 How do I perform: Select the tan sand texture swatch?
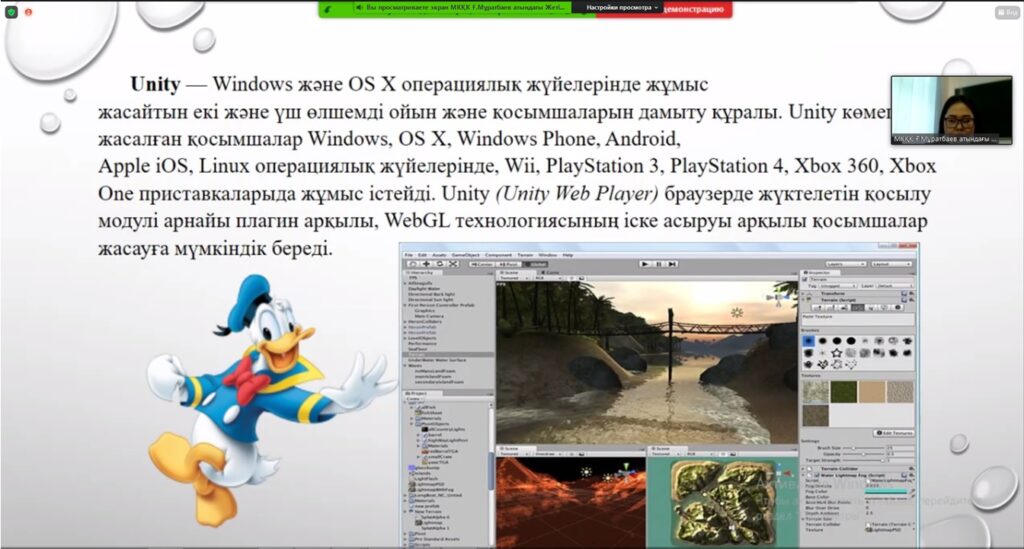tap(872, 392)
